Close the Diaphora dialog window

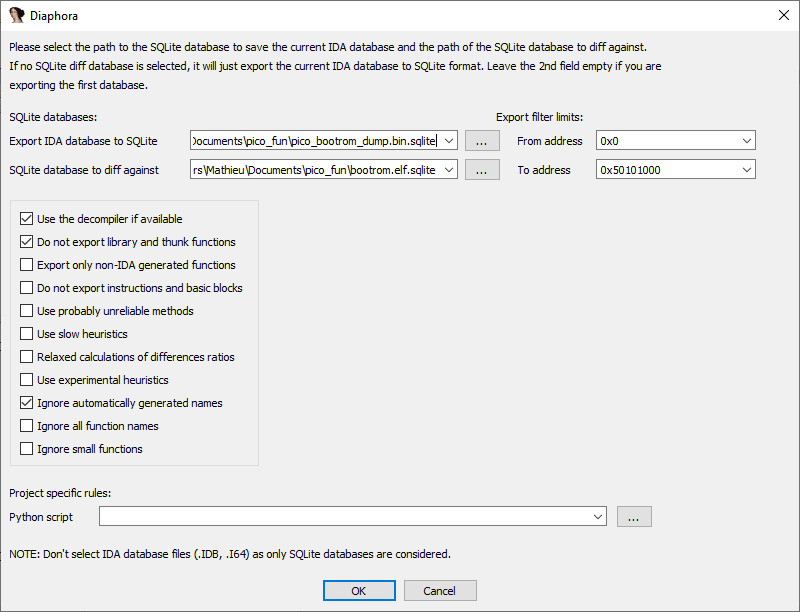coord(781,16)
